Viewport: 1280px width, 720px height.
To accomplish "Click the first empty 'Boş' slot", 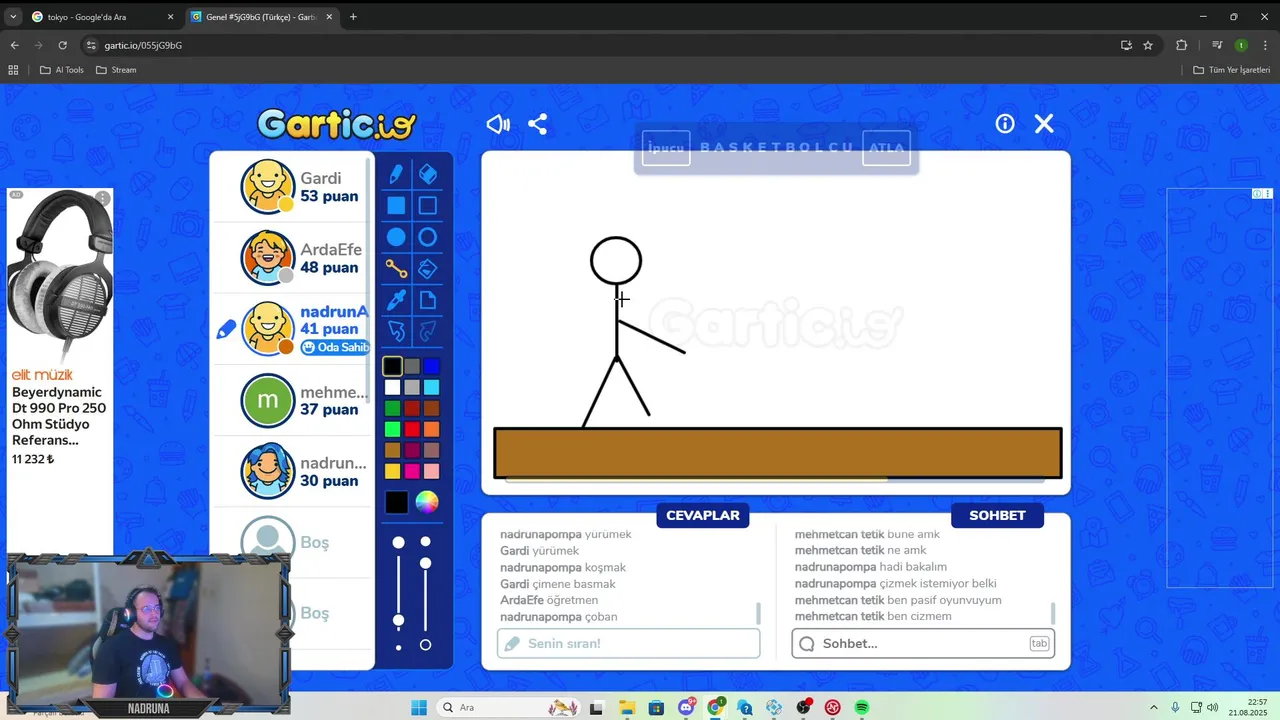I will [292, 542].
